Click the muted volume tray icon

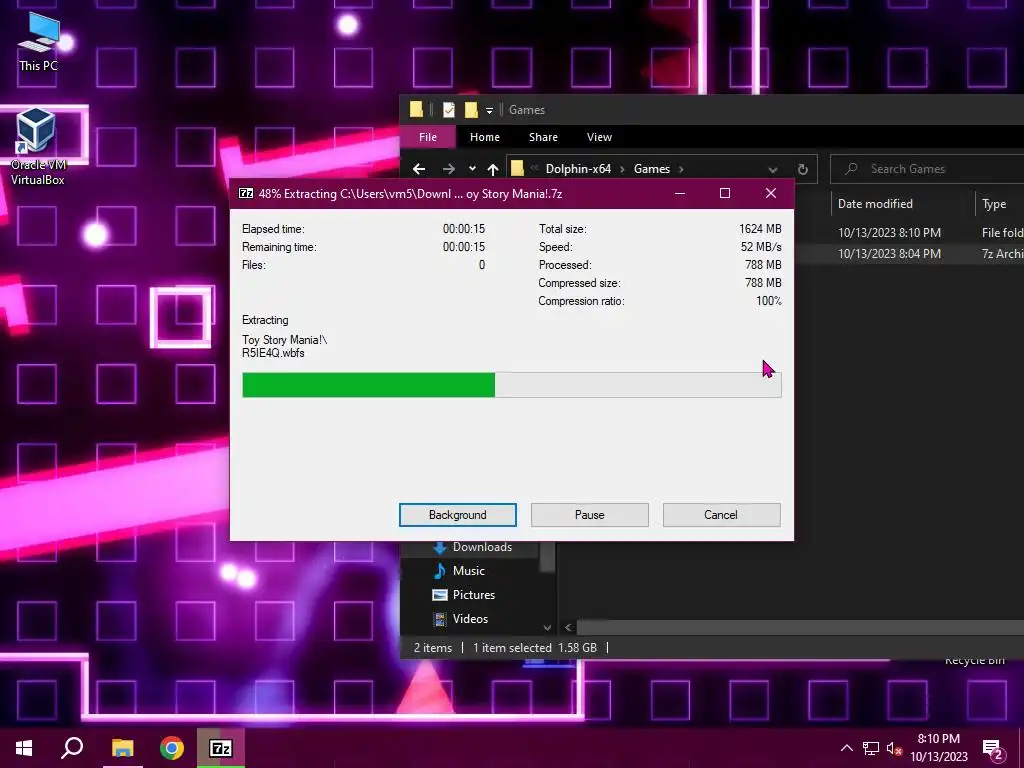pyautogui.click(x=895, y=749)
